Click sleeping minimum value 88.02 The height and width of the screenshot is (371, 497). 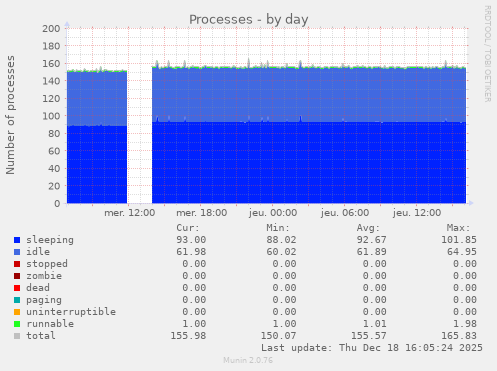pyautogui.click(x=281, y=240)
